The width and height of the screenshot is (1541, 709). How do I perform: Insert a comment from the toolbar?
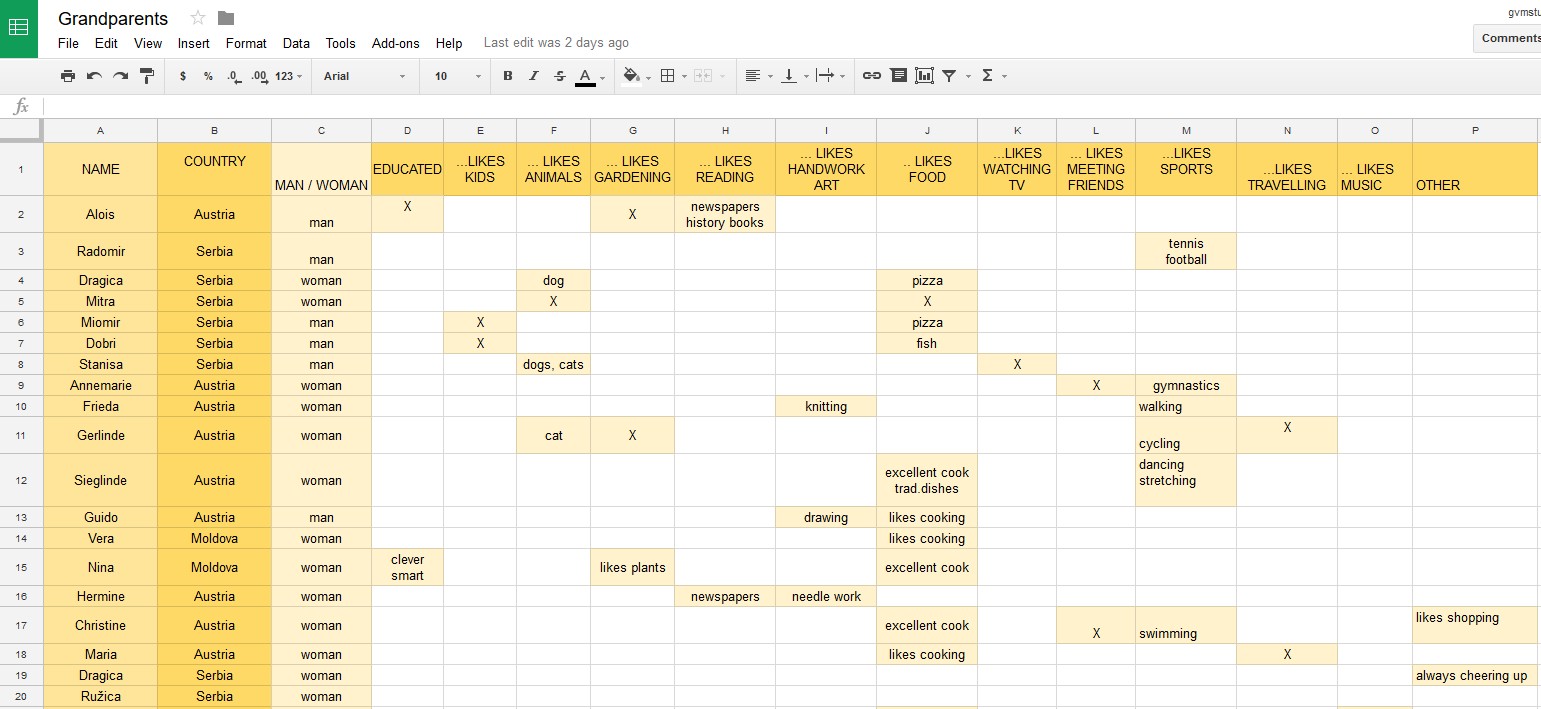pyautogui.click(x=898, y=76)
